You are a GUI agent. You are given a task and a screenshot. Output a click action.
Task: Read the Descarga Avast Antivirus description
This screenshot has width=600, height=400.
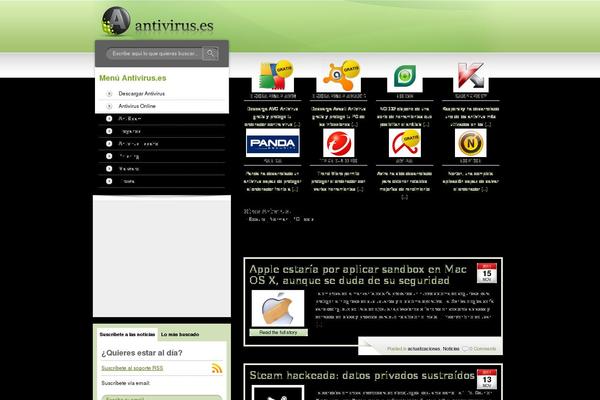coord(339,116)
